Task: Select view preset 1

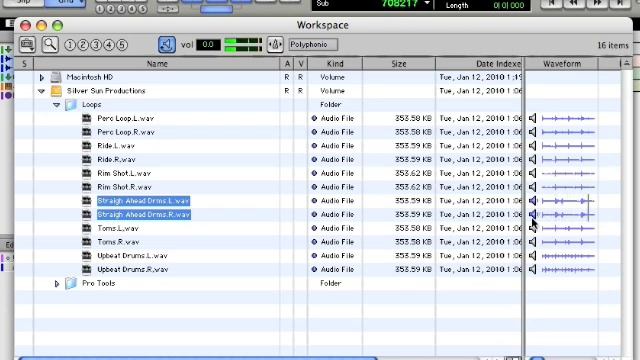Action: 70,45
